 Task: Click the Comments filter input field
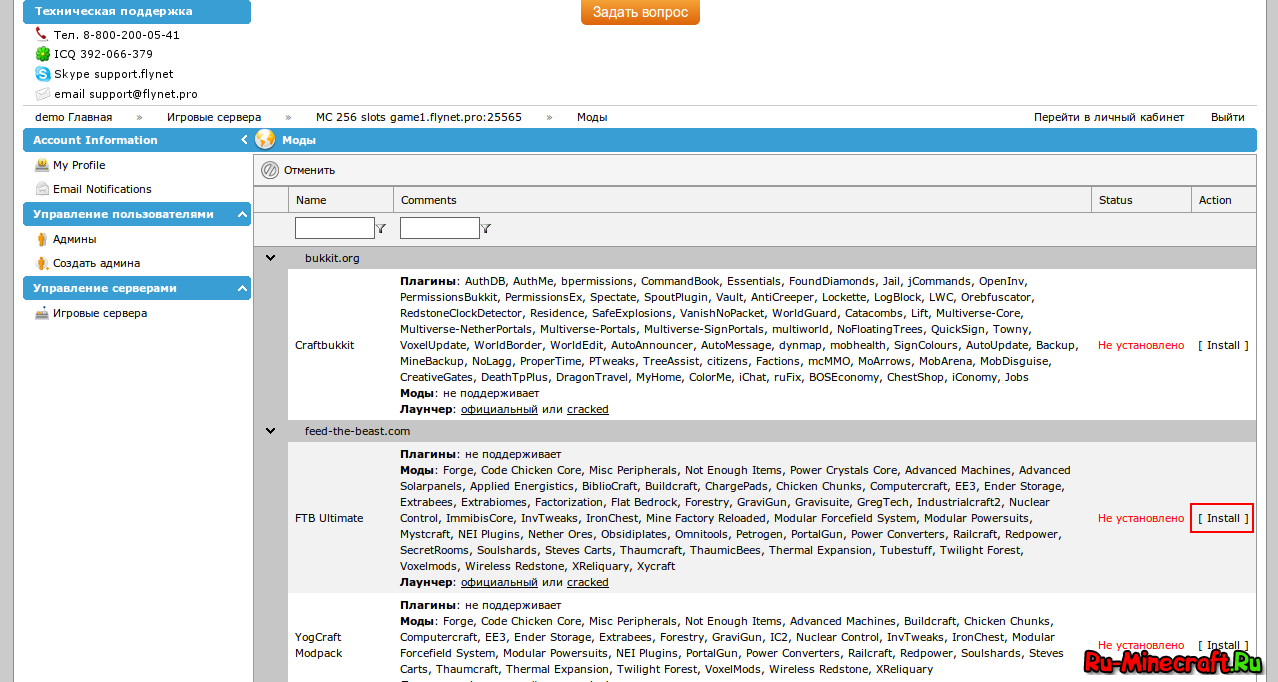(440, 228)
